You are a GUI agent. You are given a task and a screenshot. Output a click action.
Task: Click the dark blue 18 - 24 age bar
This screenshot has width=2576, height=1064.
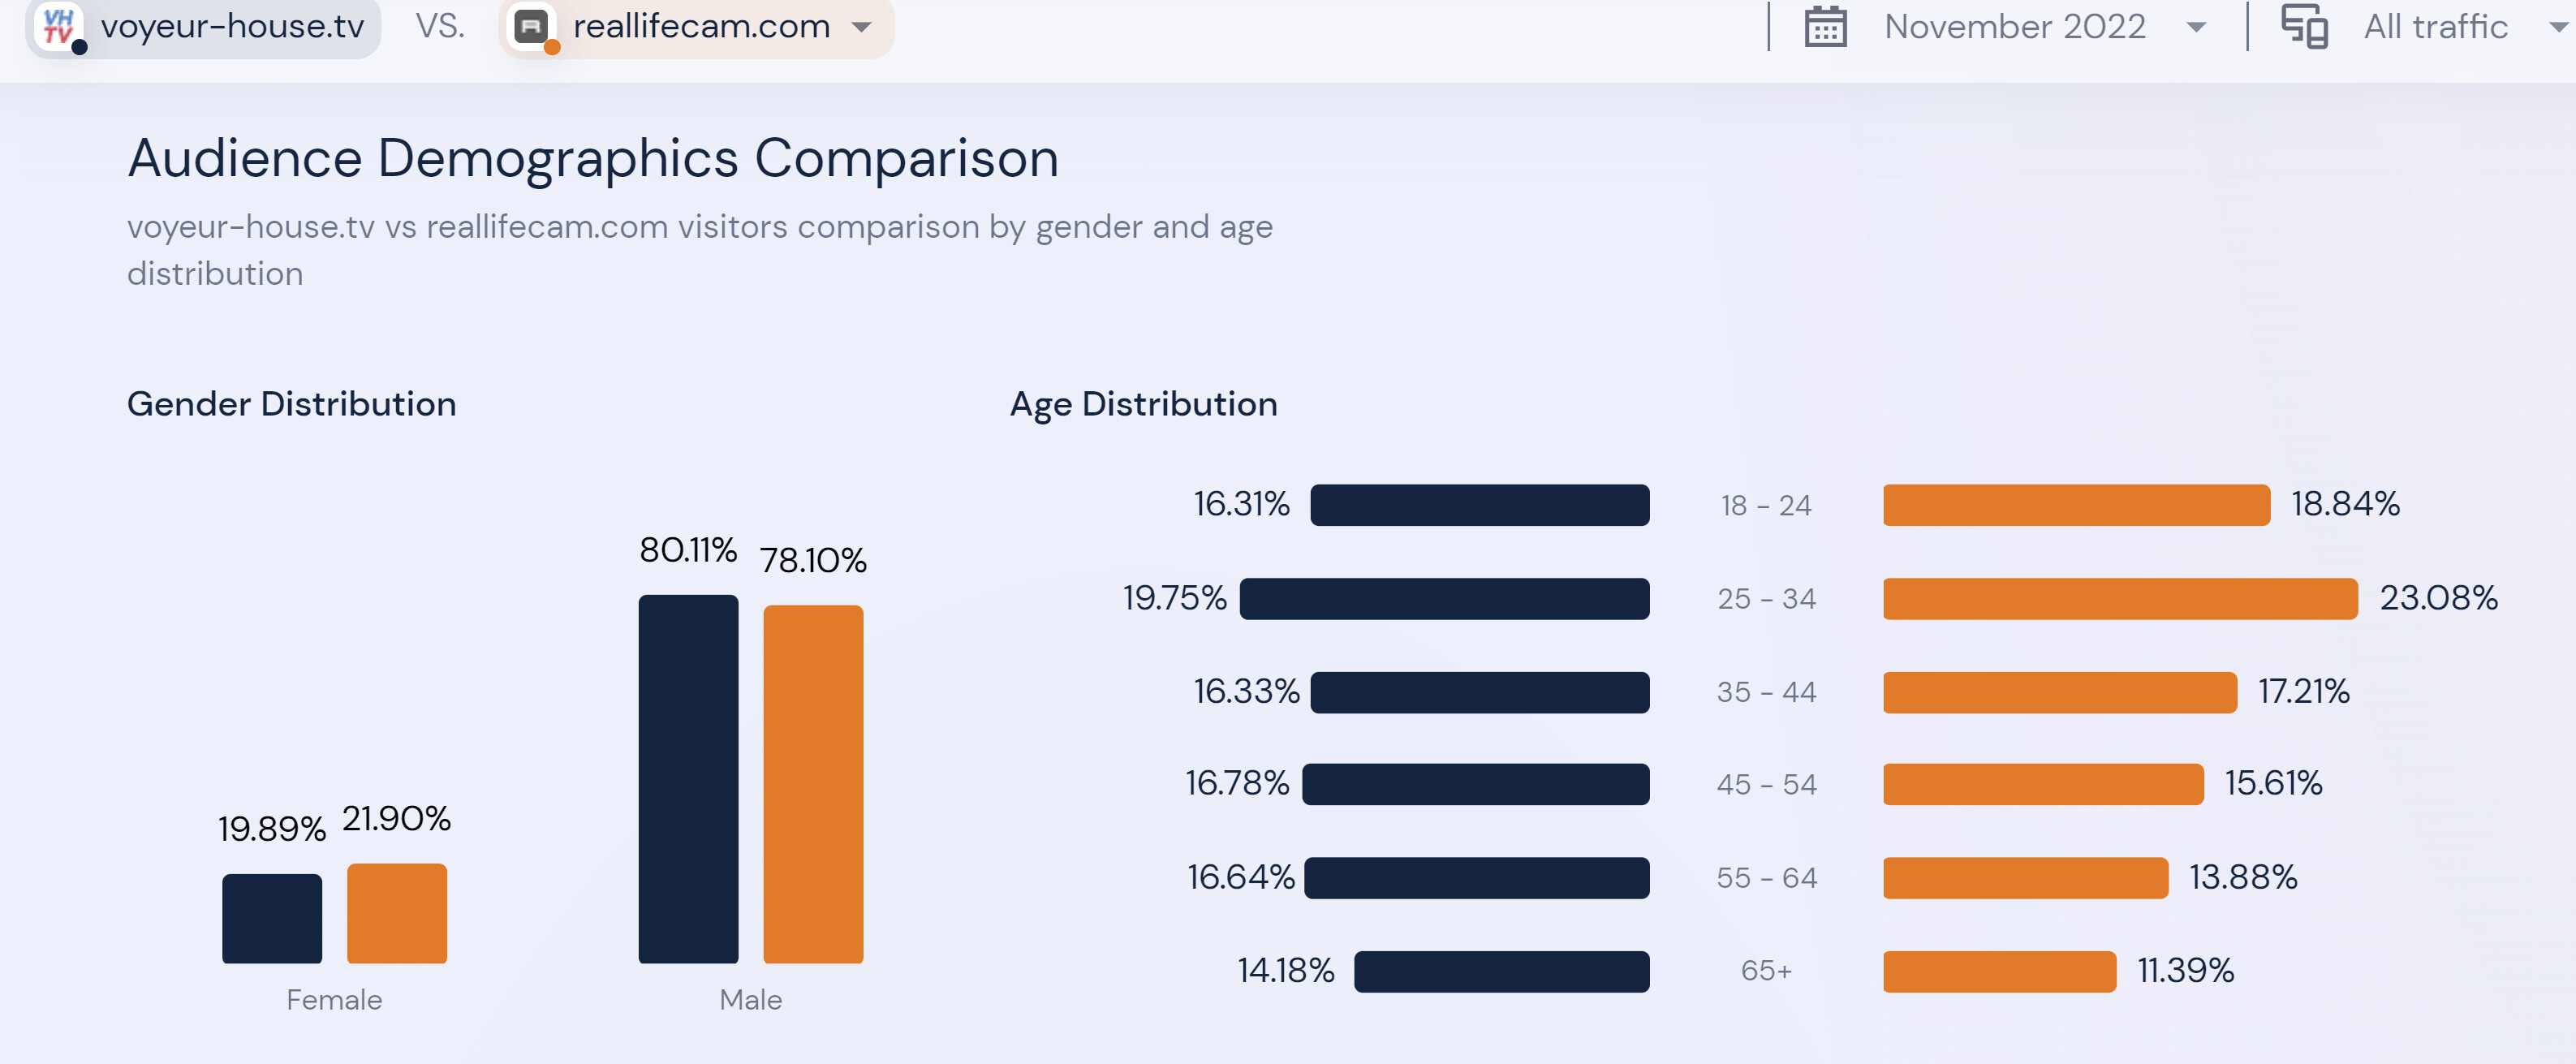(x=1479, y=505)
